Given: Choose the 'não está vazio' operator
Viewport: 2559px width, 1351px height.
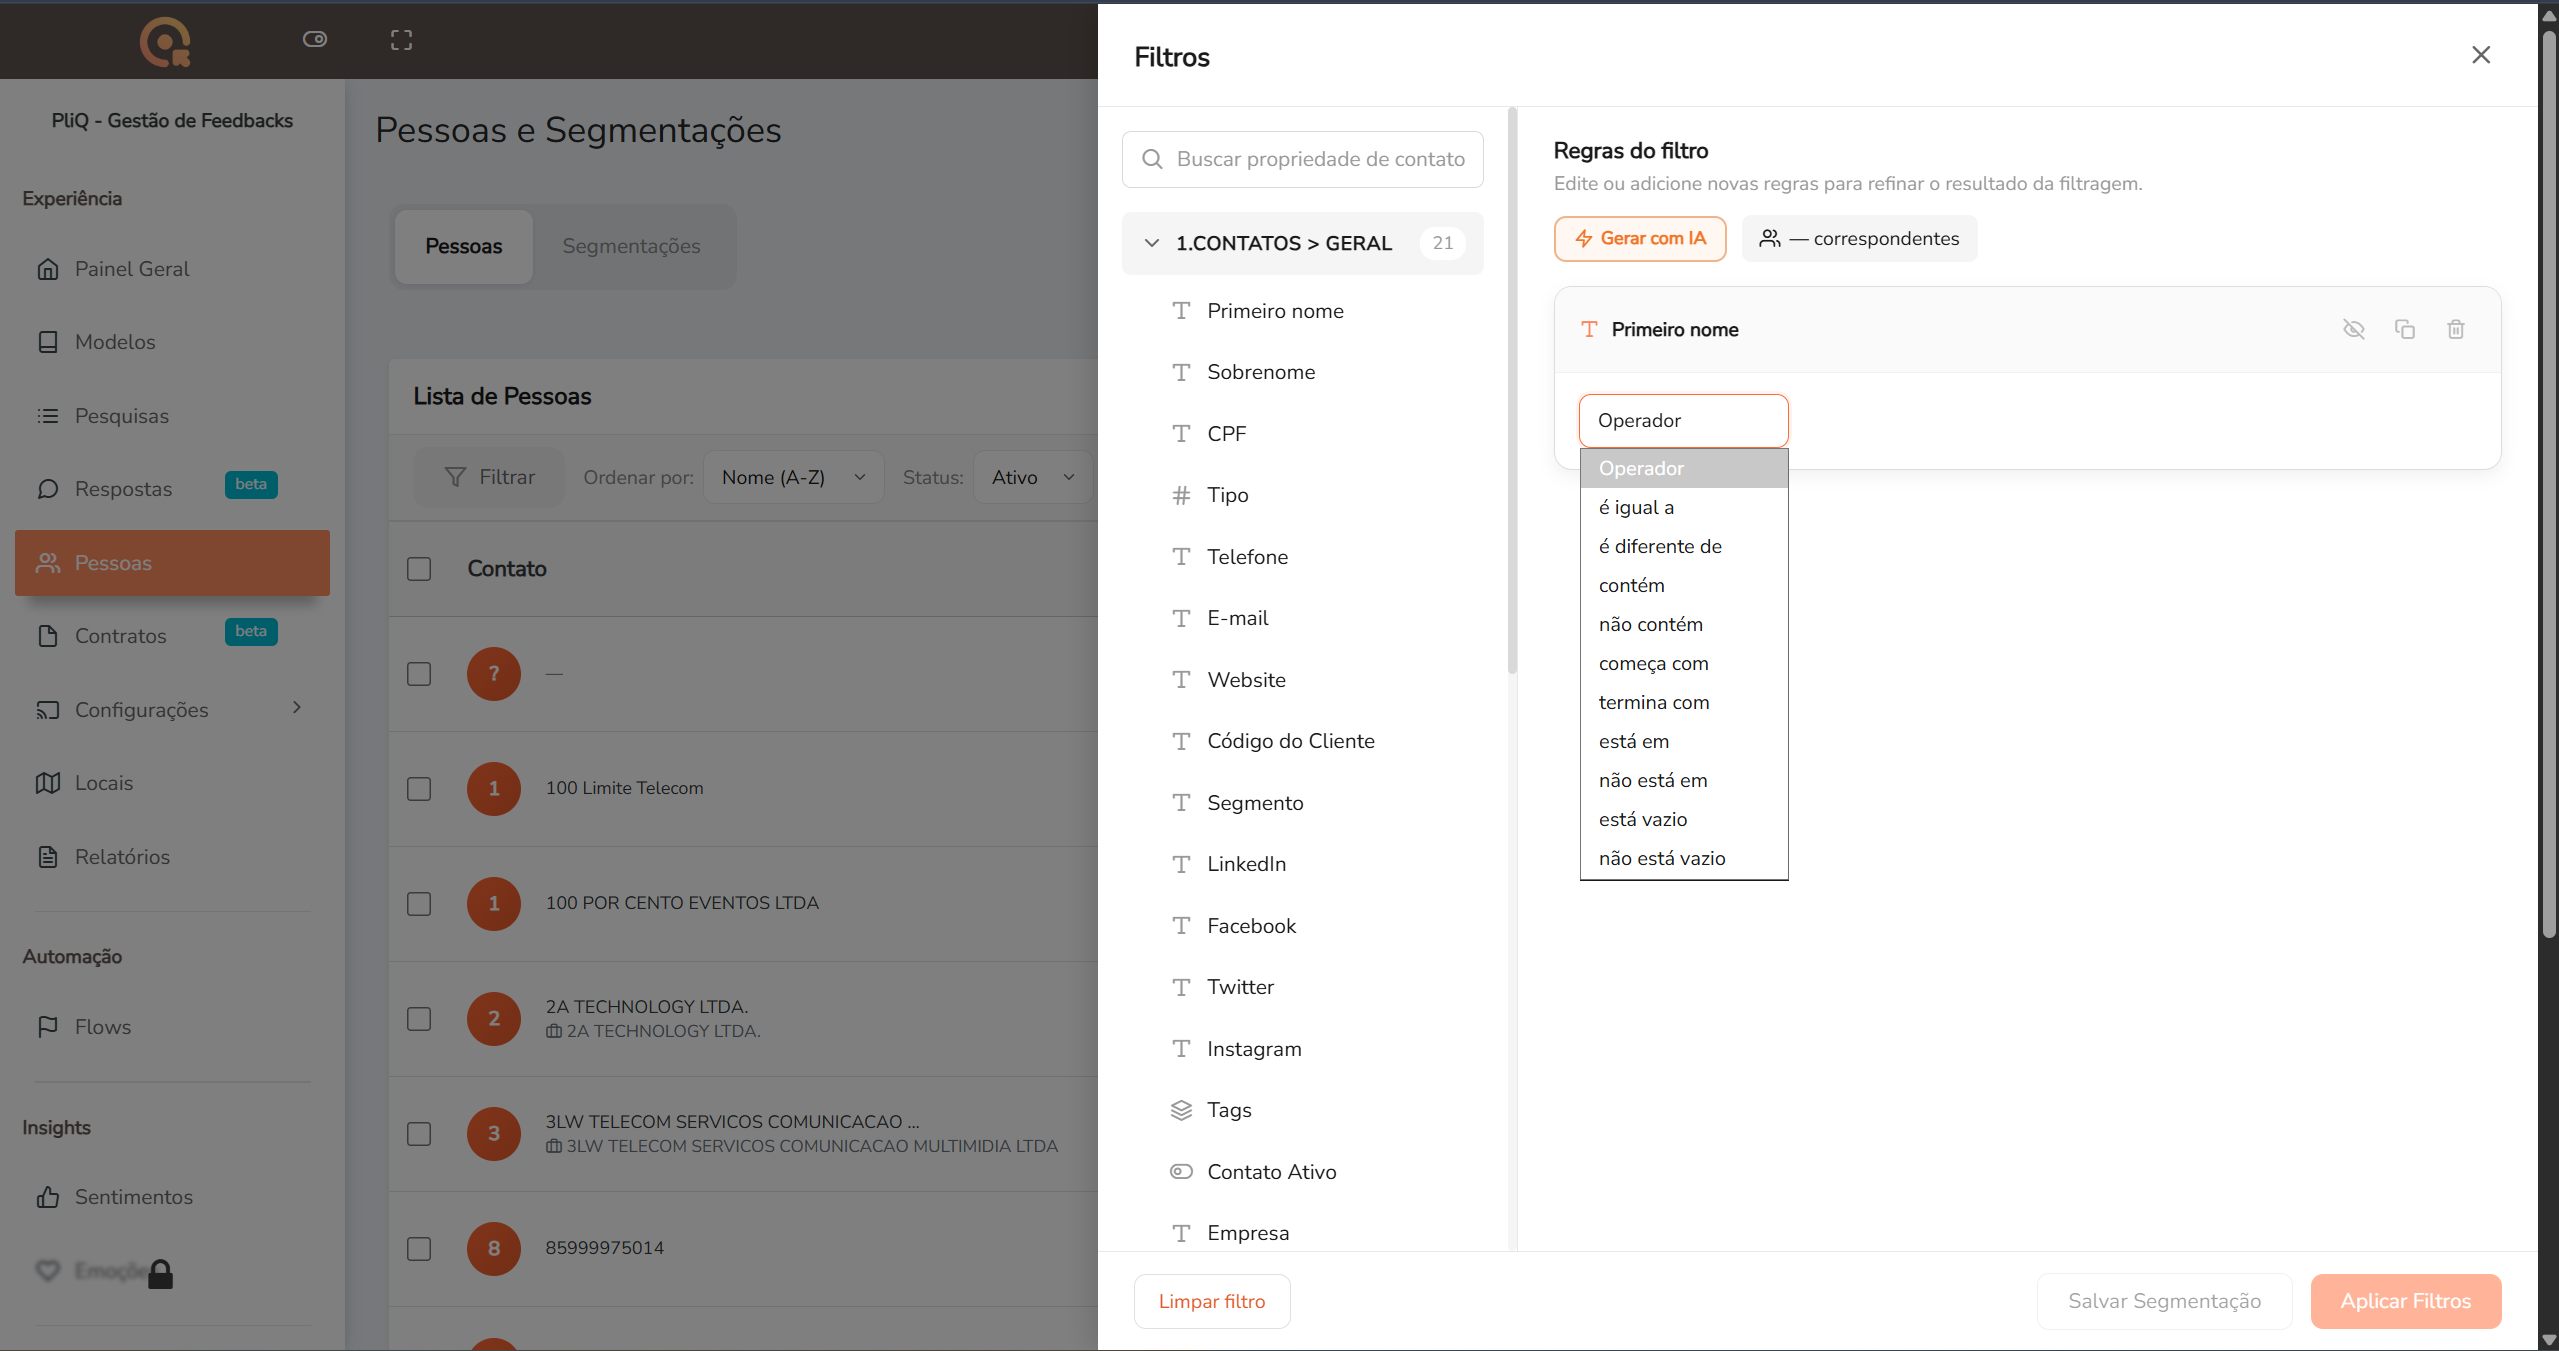Looking at the screenshot, I should [x=1684, y=858].
